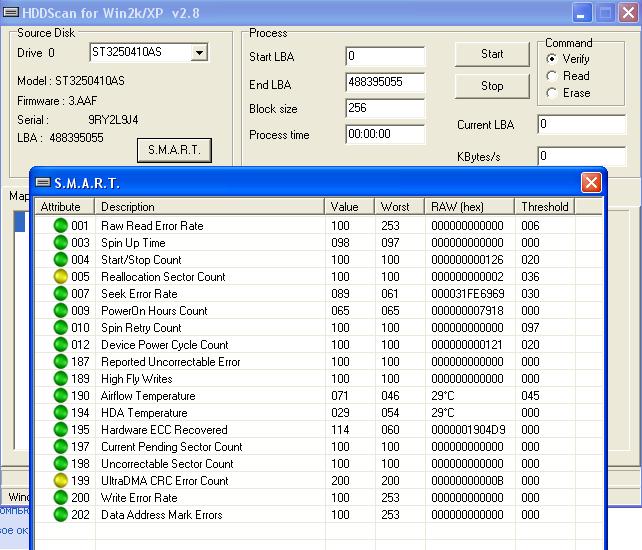
Task: Click green icon for Reported Uncorrectable Error
Action: [61, 362]
